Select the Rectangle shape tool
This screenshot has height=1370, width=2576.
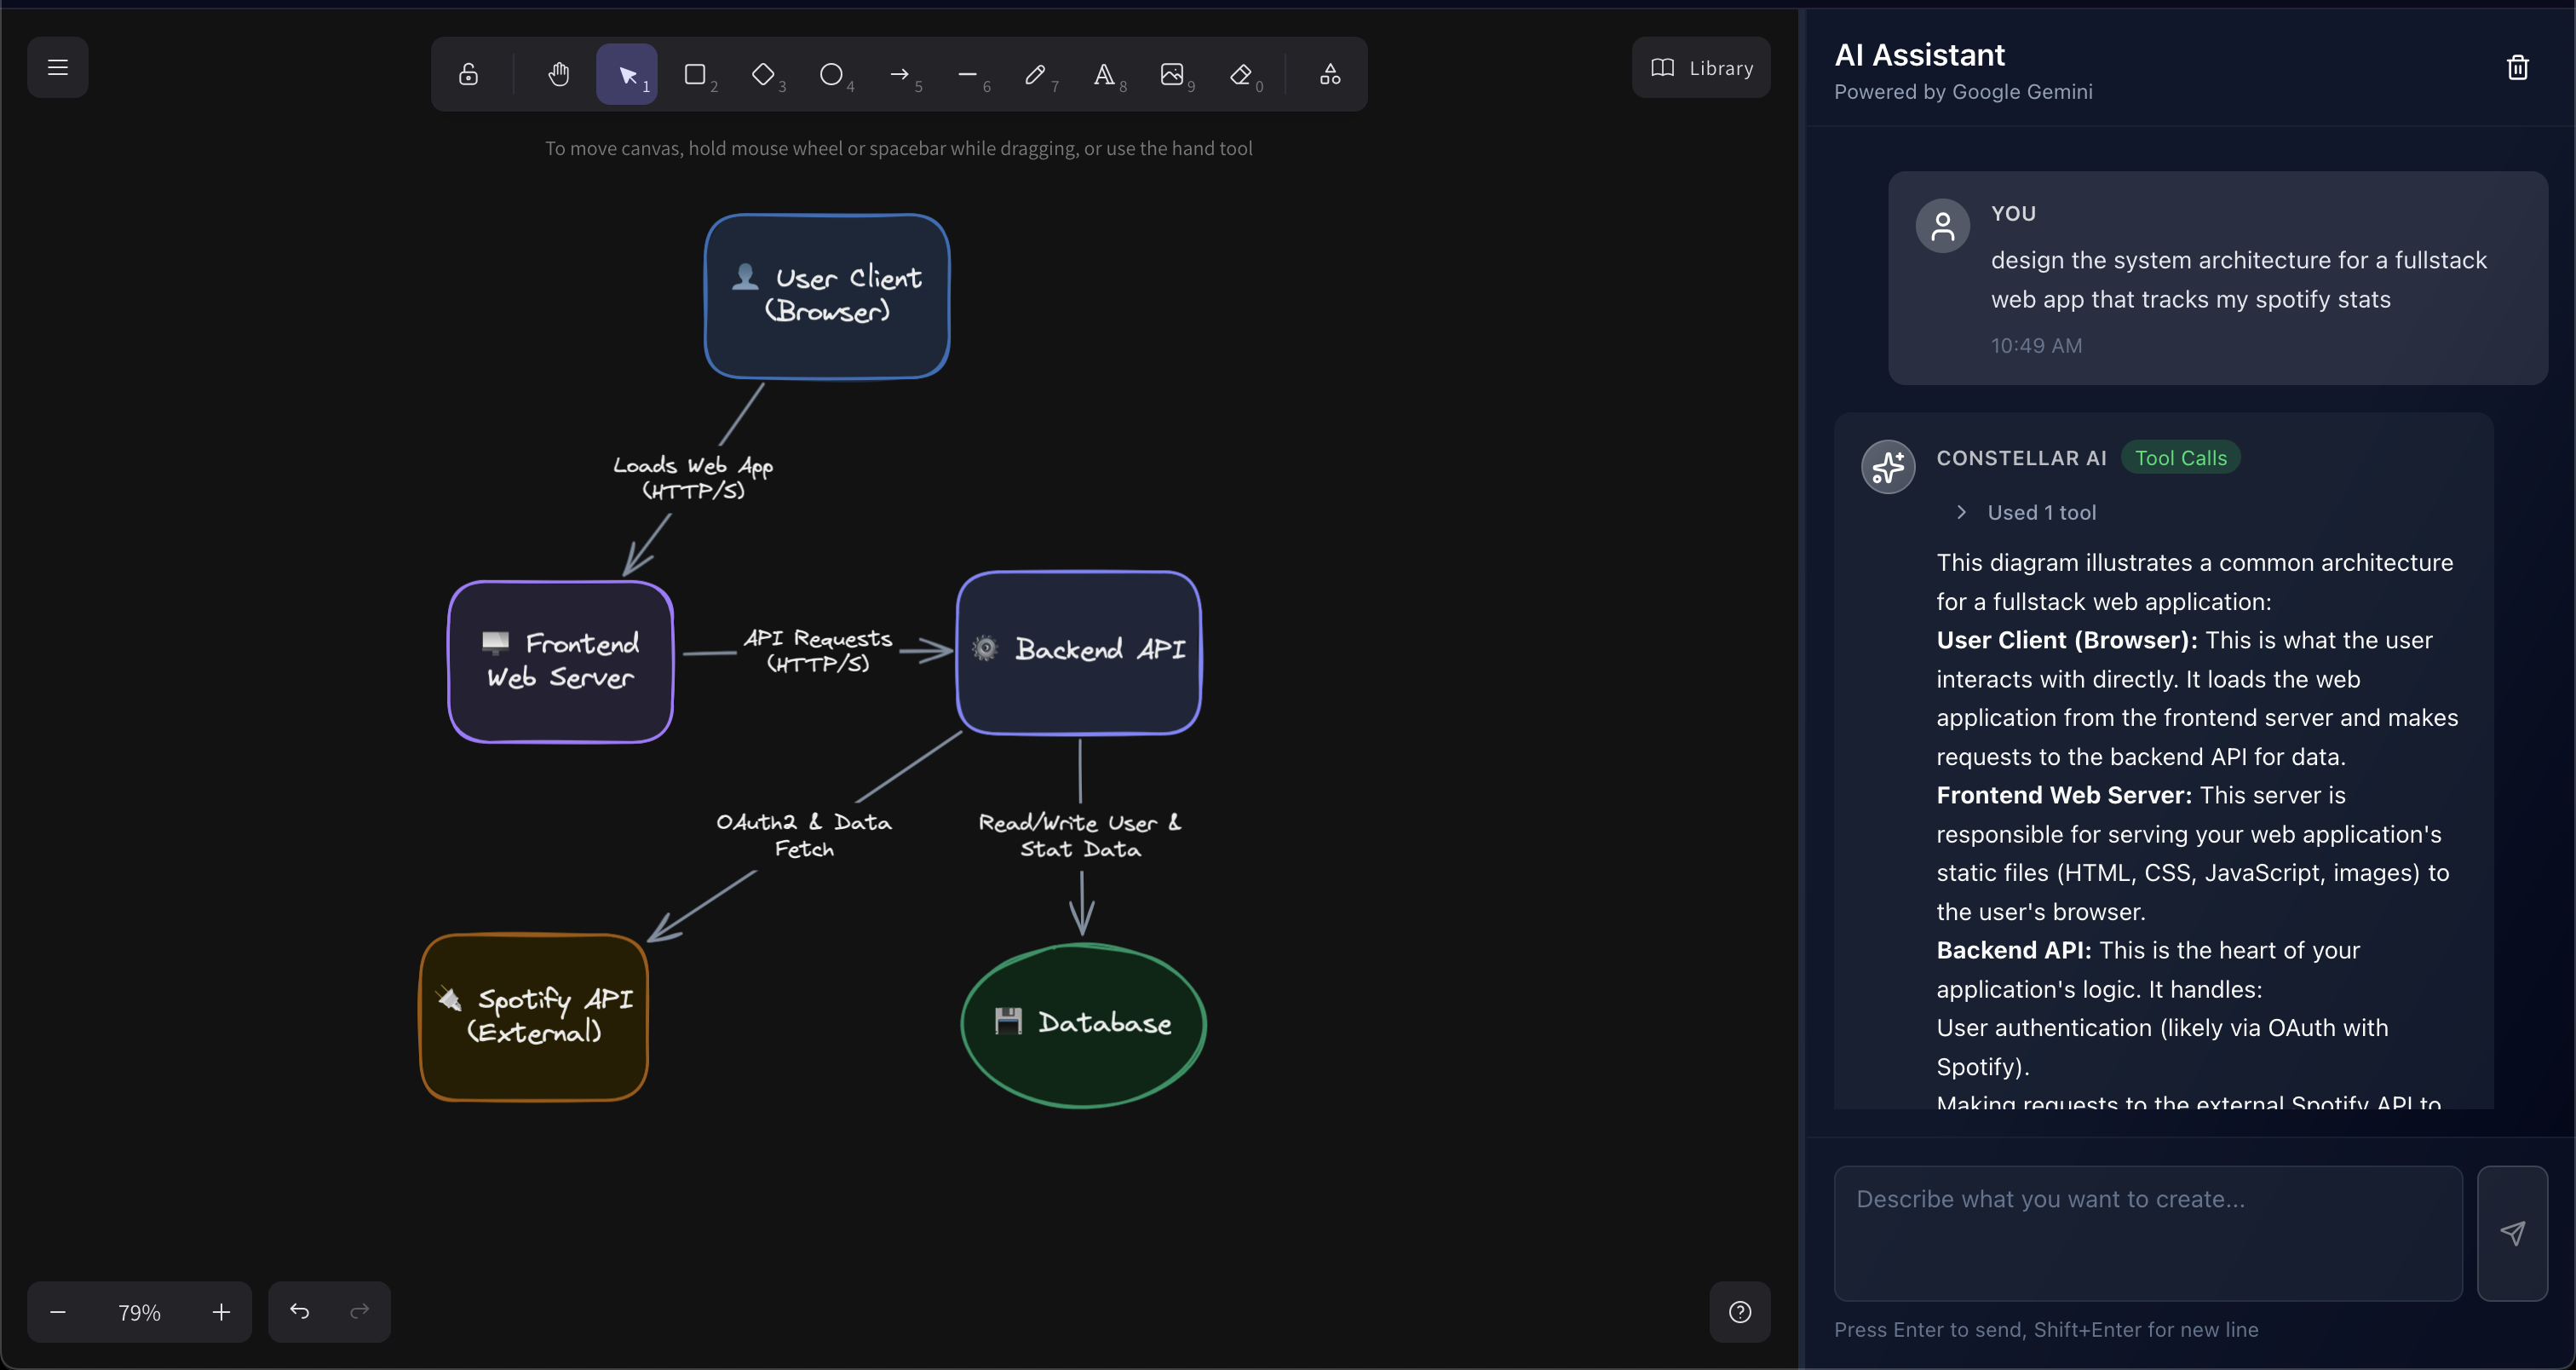tap(695, 74)
